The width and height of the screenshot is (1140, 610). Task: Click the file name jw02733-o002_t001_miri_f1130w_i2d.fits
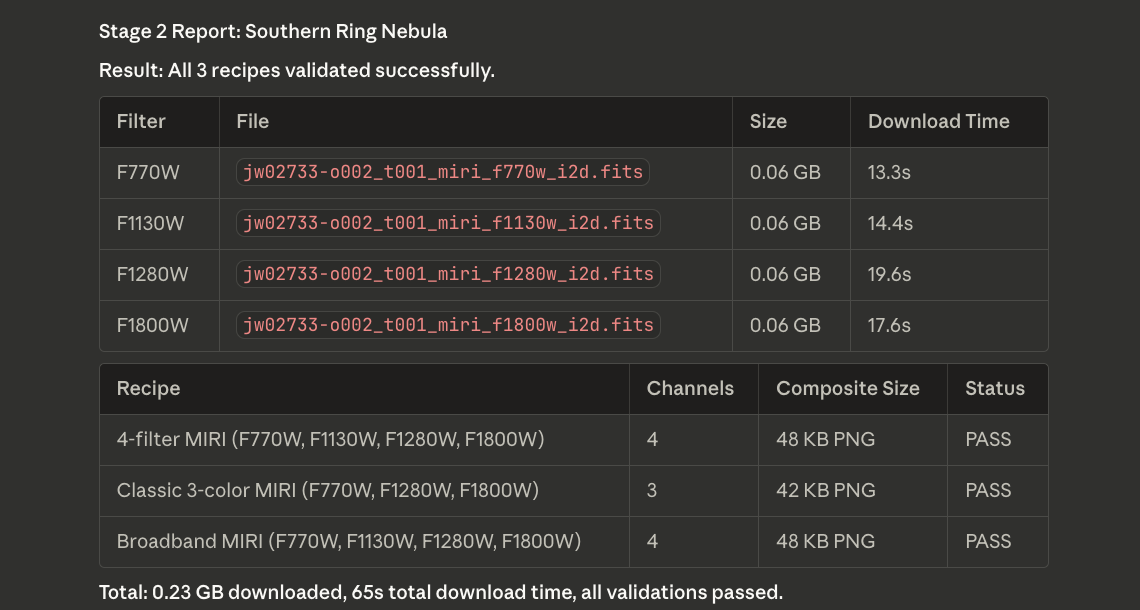pos(448,223)
